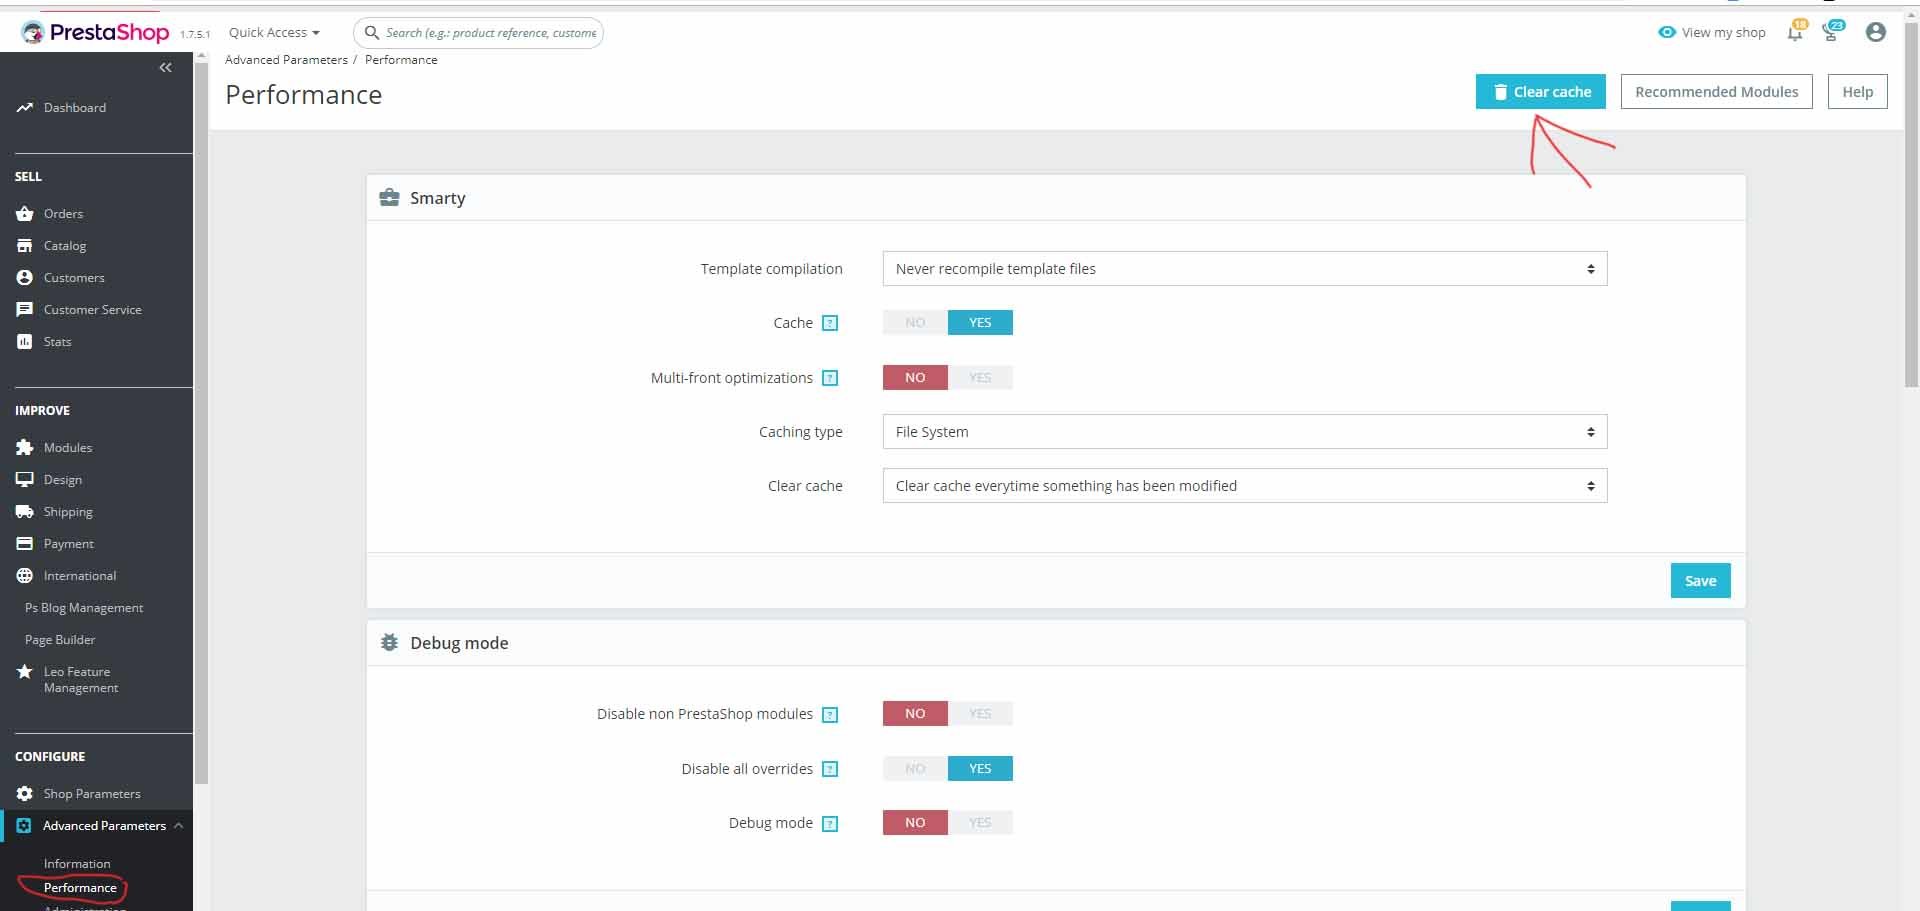This screenshot has height=911, width=1920.
Task: Click the notifications bell icon
Action: pos(1795,33)
